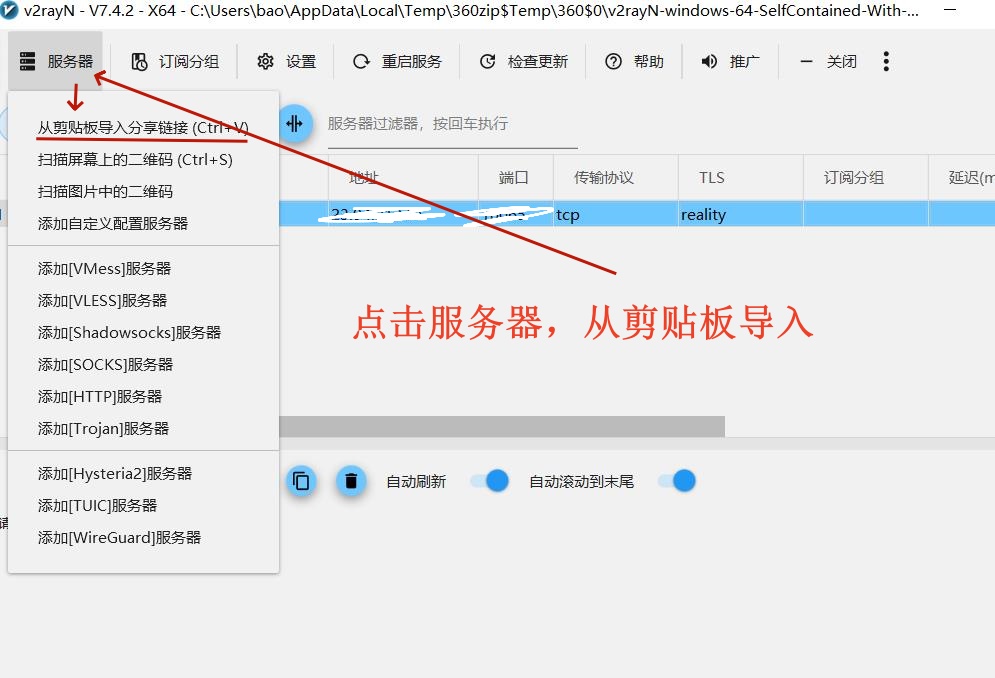Screen dimensions: 995x678
Task: Open the 帮助 help menu
Action: pos(635,62)
